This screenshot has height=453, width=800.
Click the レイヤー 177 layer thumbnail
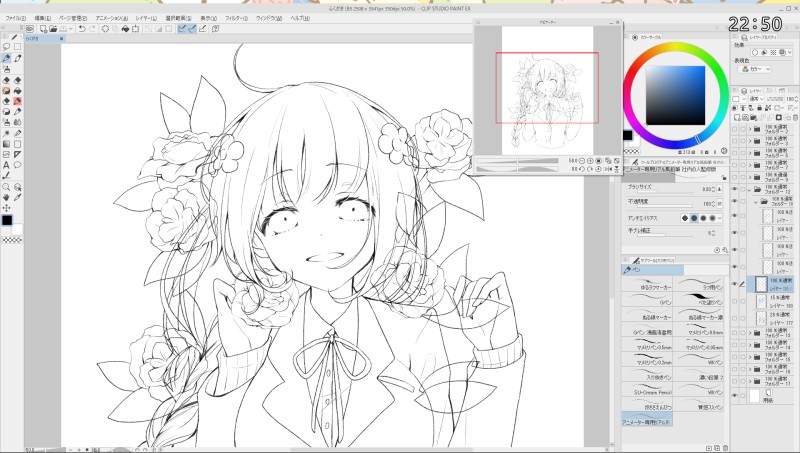point(761,319)
